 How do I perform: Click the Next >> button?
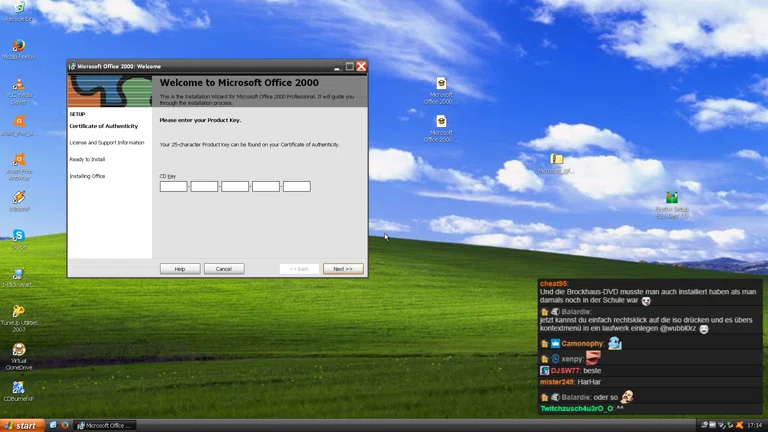(x=343, y=269)
